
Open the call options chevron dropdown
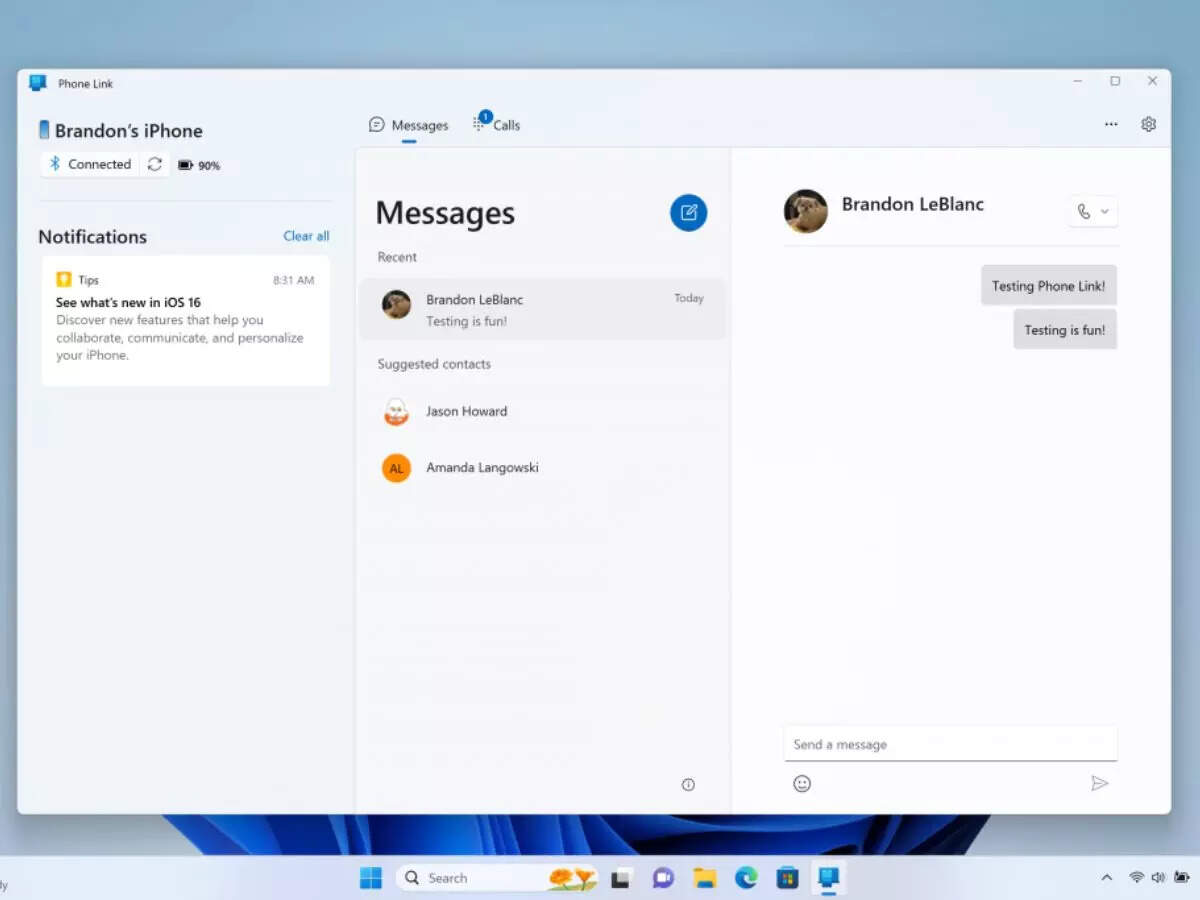pos(1103,211)
